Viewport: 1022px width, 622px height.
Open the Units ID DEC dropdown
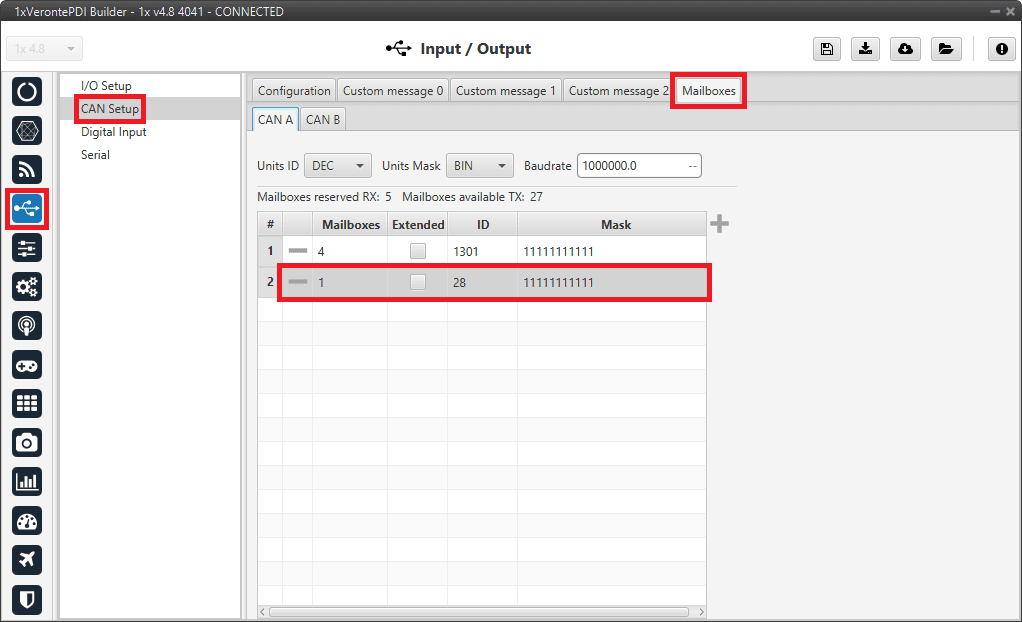(338, 166)
